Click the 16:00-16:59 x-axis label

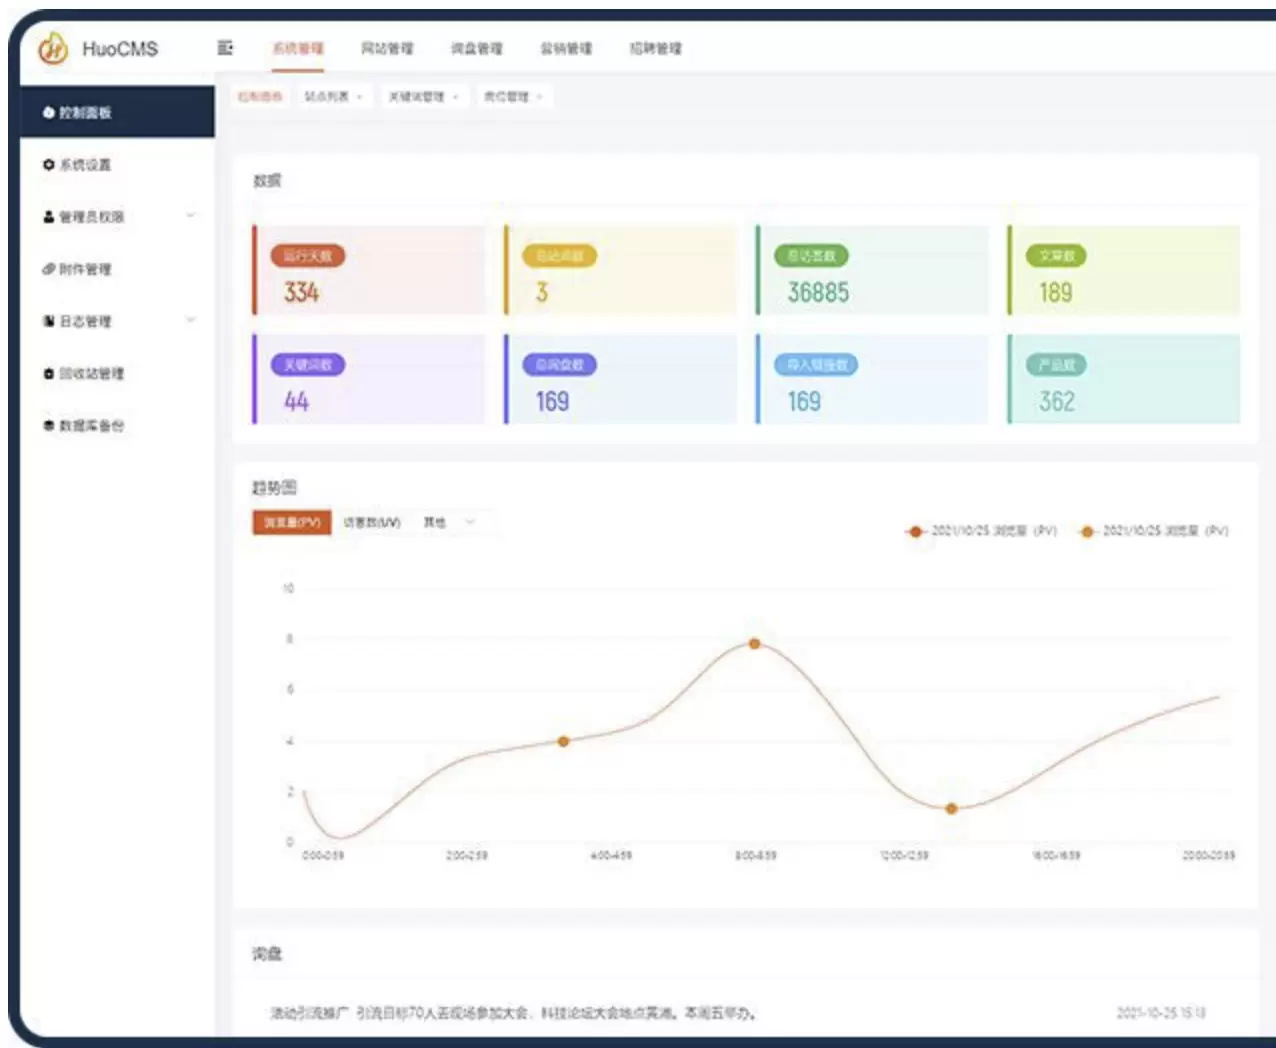(1056, 856)
